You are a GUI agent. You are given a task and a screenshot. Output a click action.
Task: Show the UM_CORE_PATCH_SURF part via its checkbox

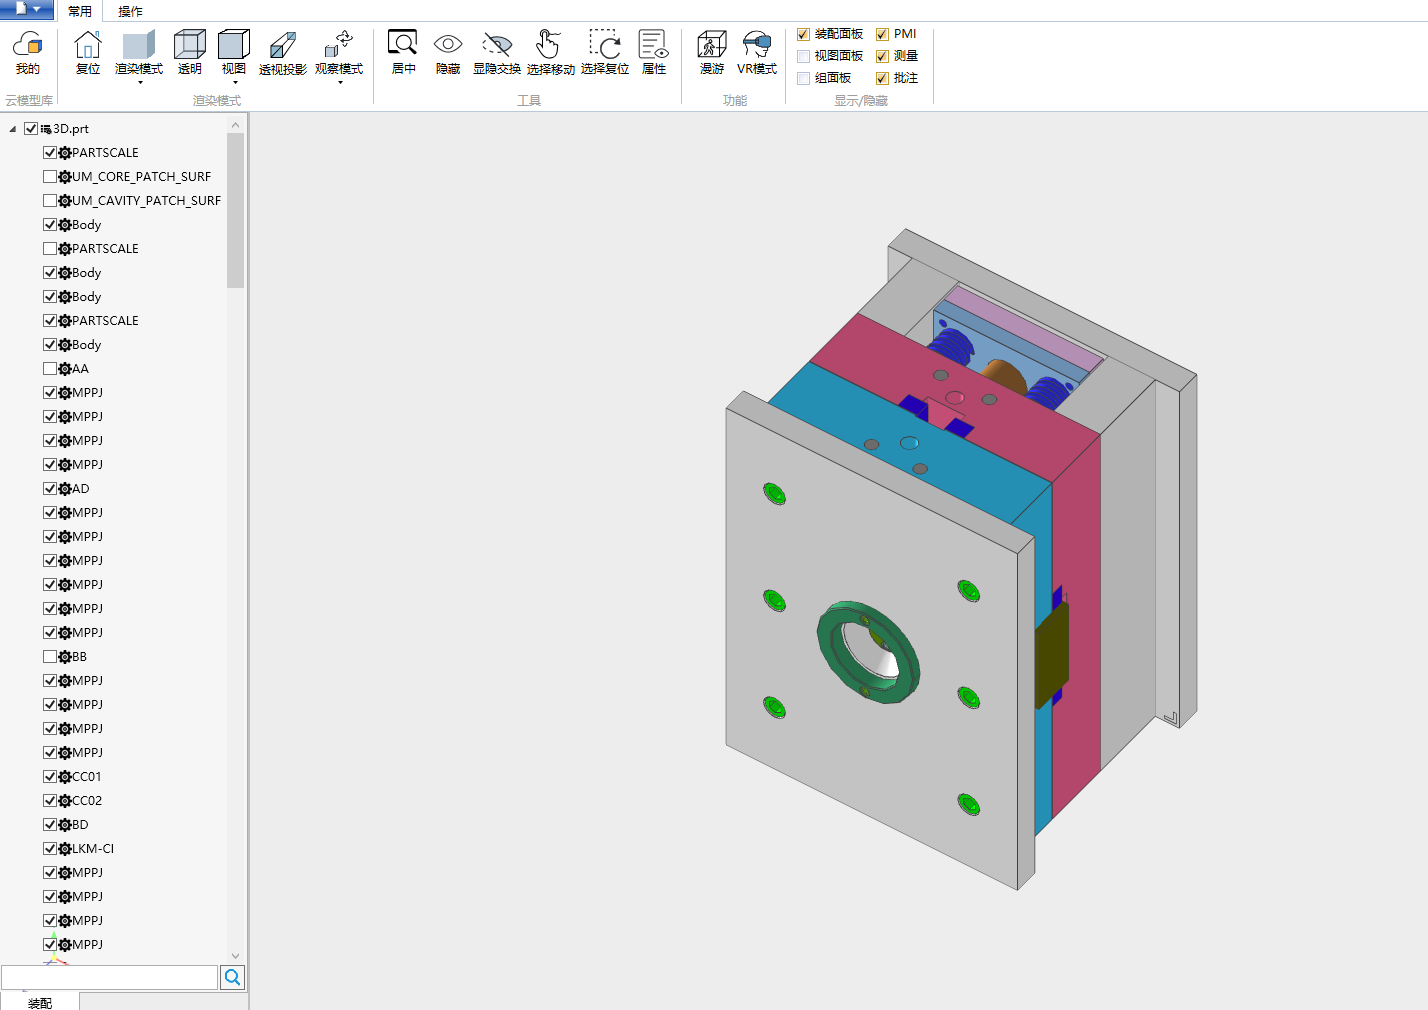pos(50,177)
